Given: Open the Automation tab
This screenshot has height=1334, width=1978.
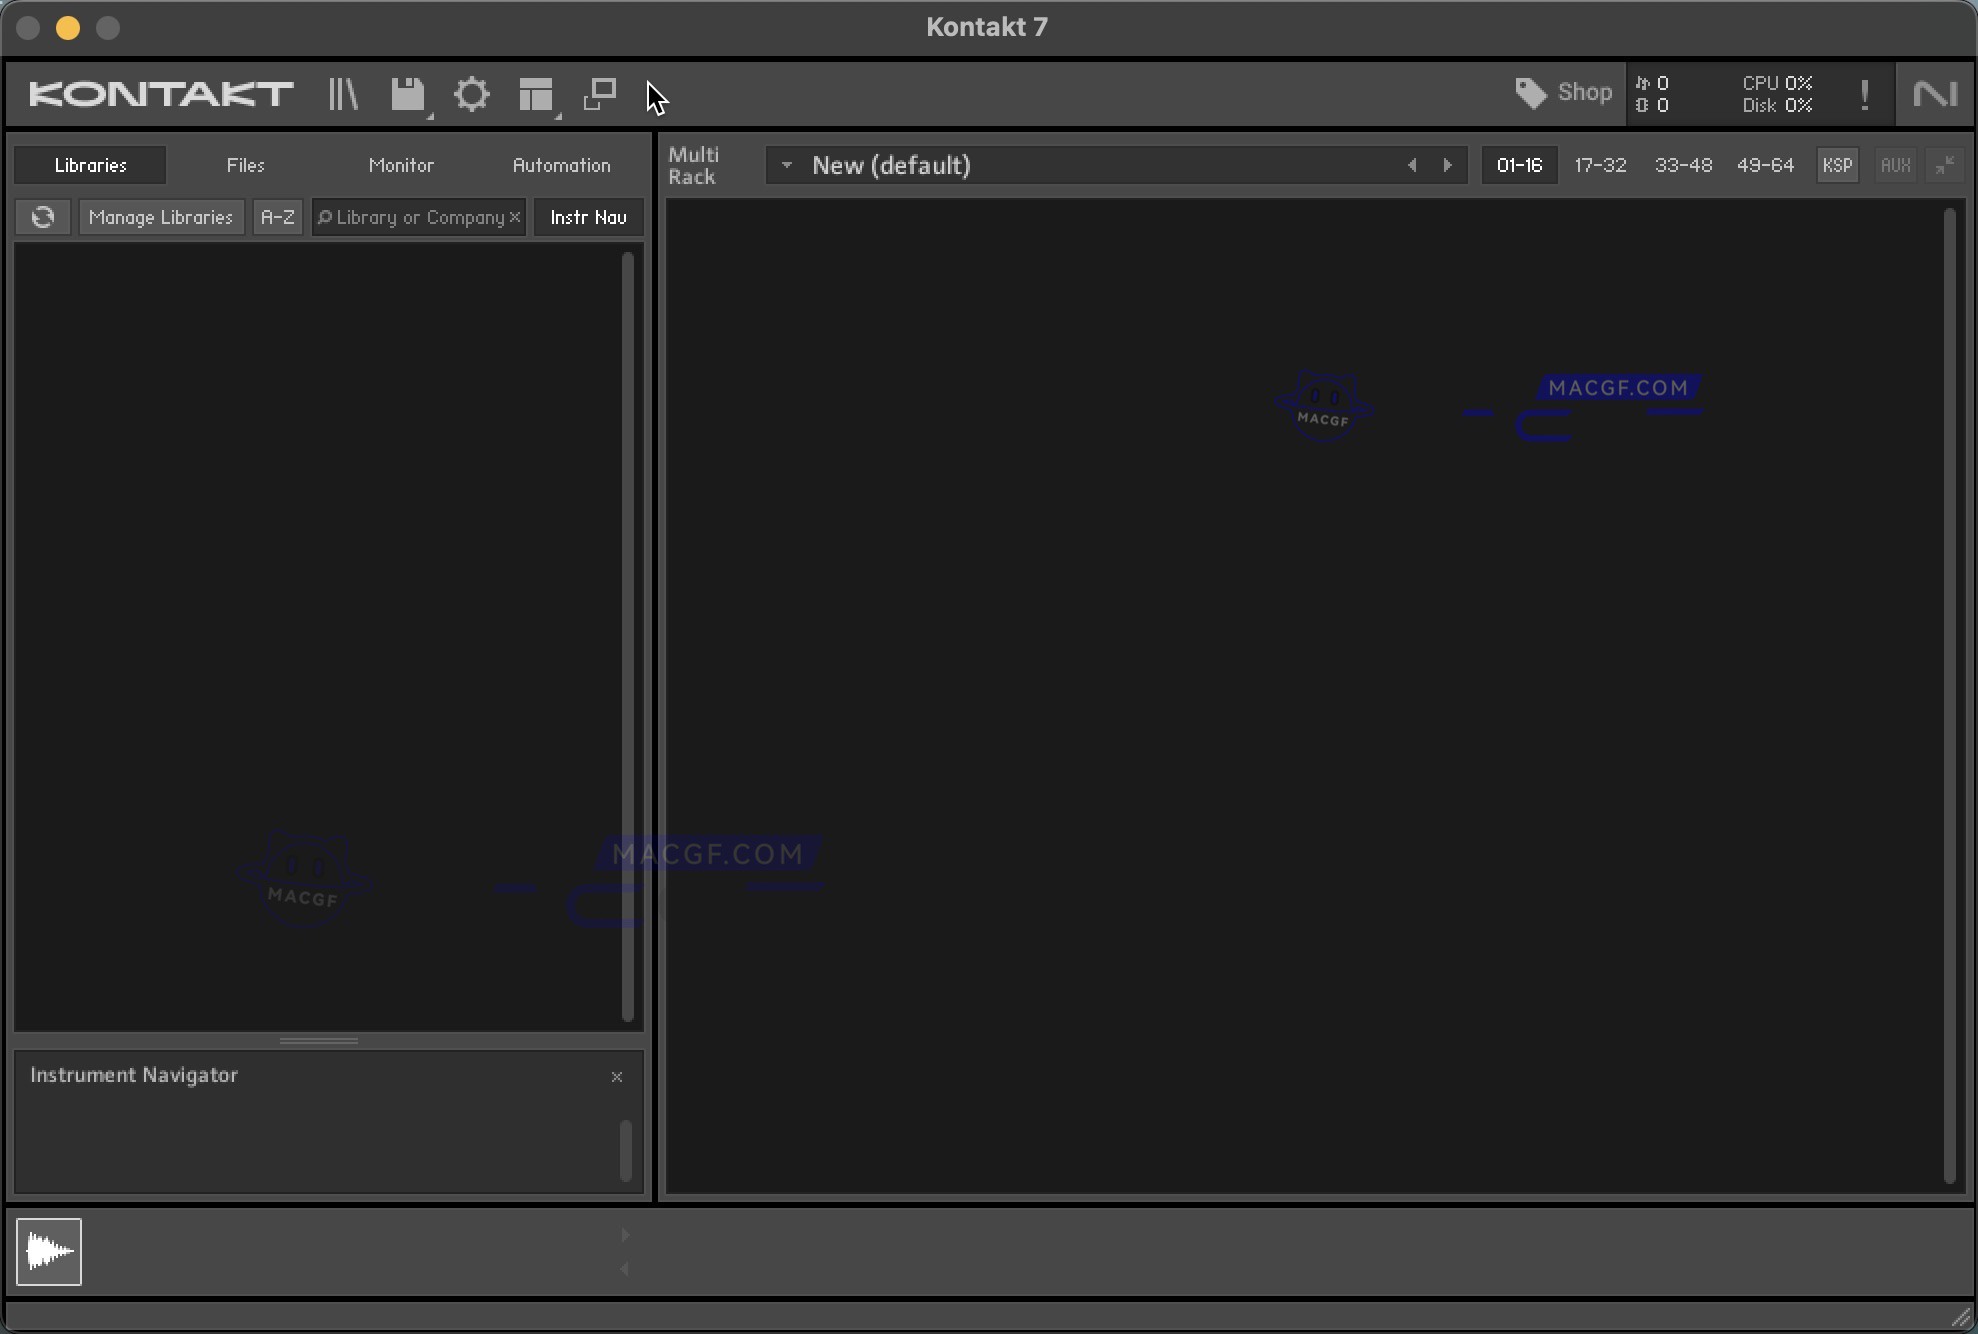Looking at the screenshot, I should 561,164.
